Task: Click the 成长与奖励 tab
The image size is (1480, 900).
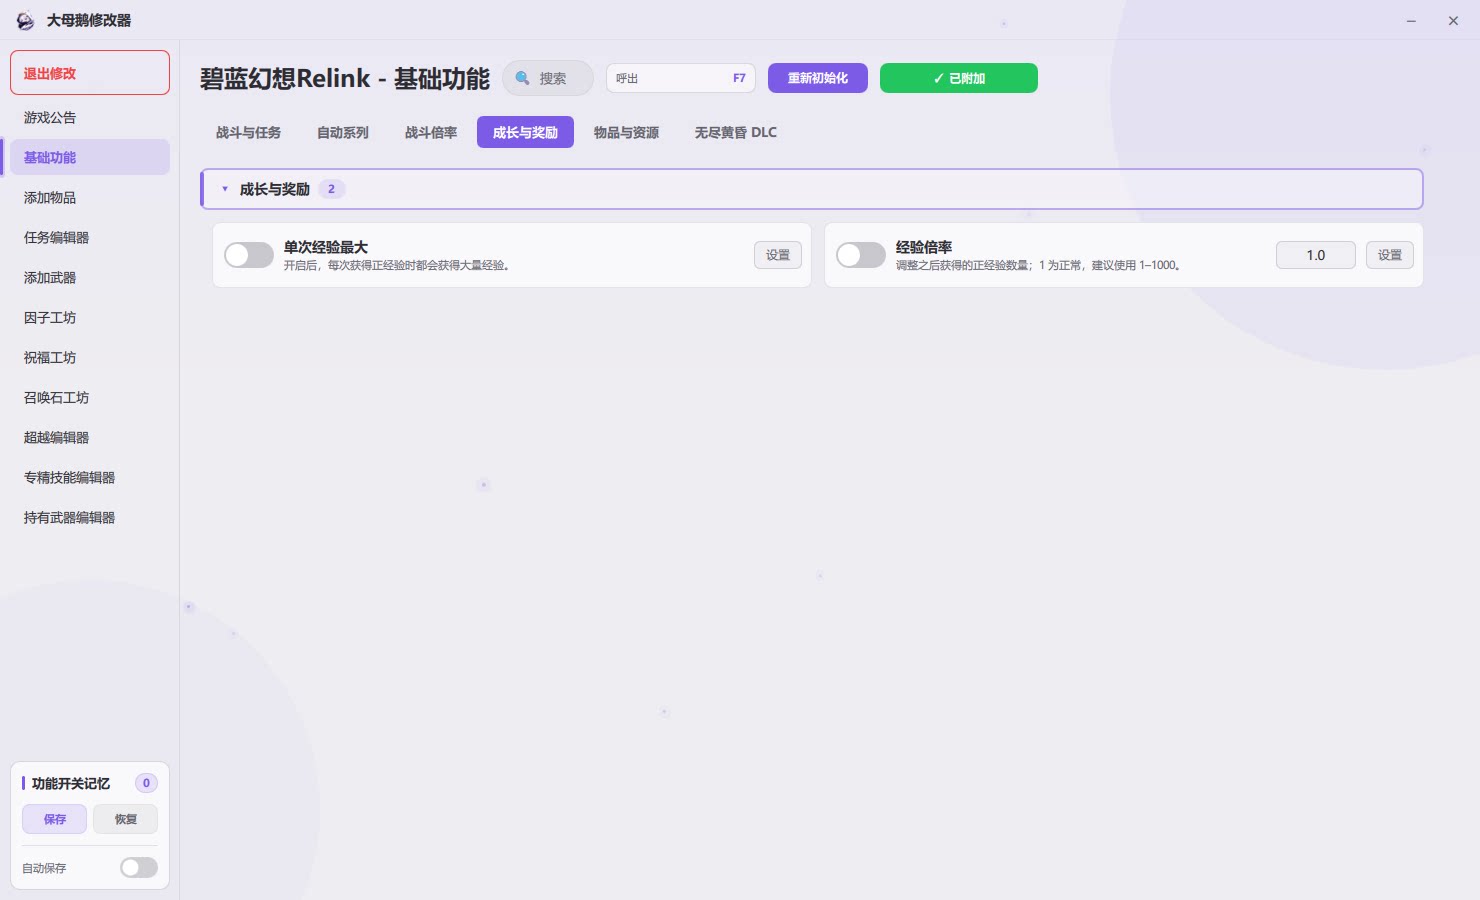Action: click(525, 132)
